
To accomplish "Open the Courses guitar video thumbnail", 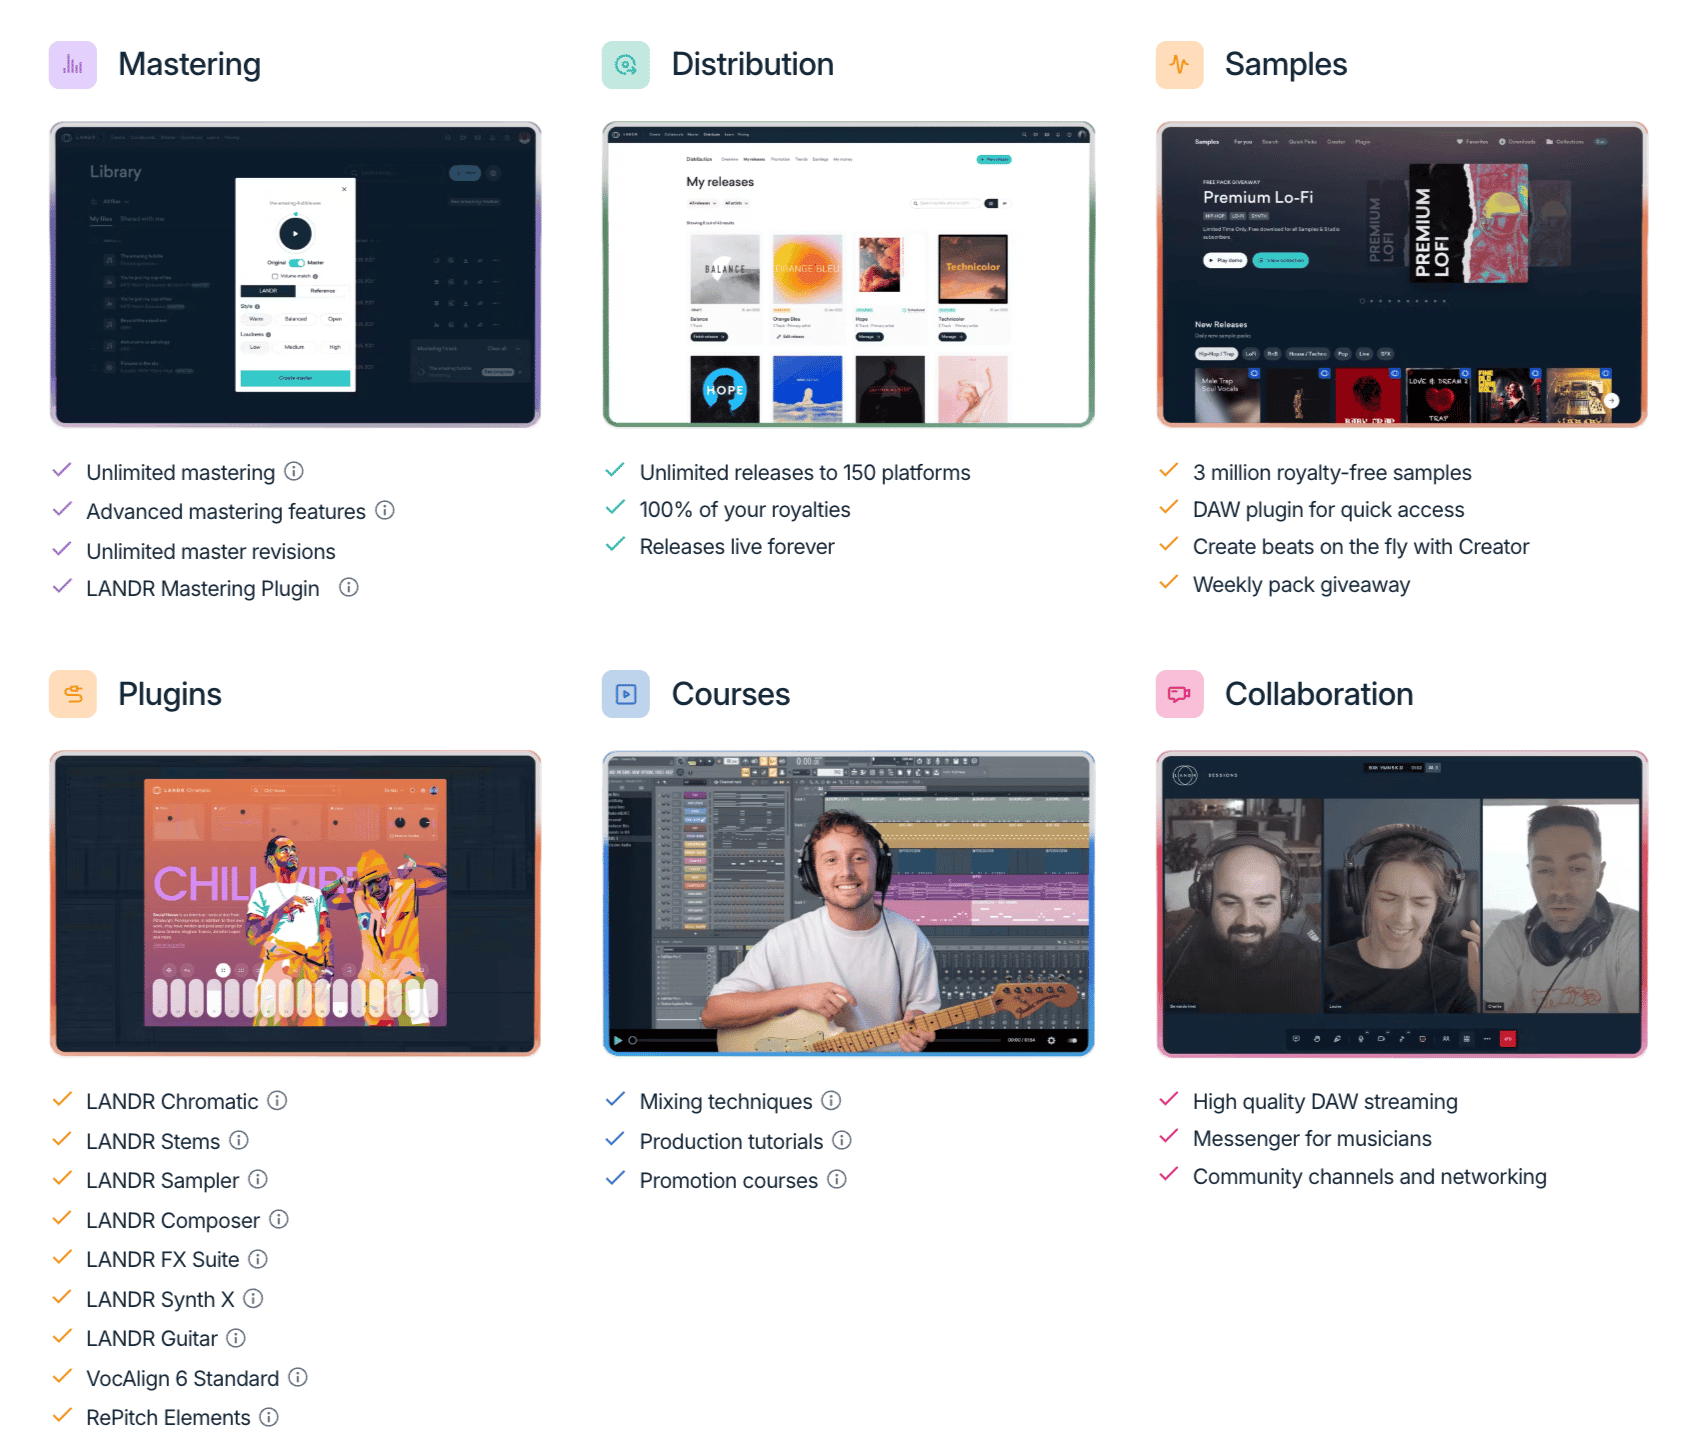I will tap(848, 903).
